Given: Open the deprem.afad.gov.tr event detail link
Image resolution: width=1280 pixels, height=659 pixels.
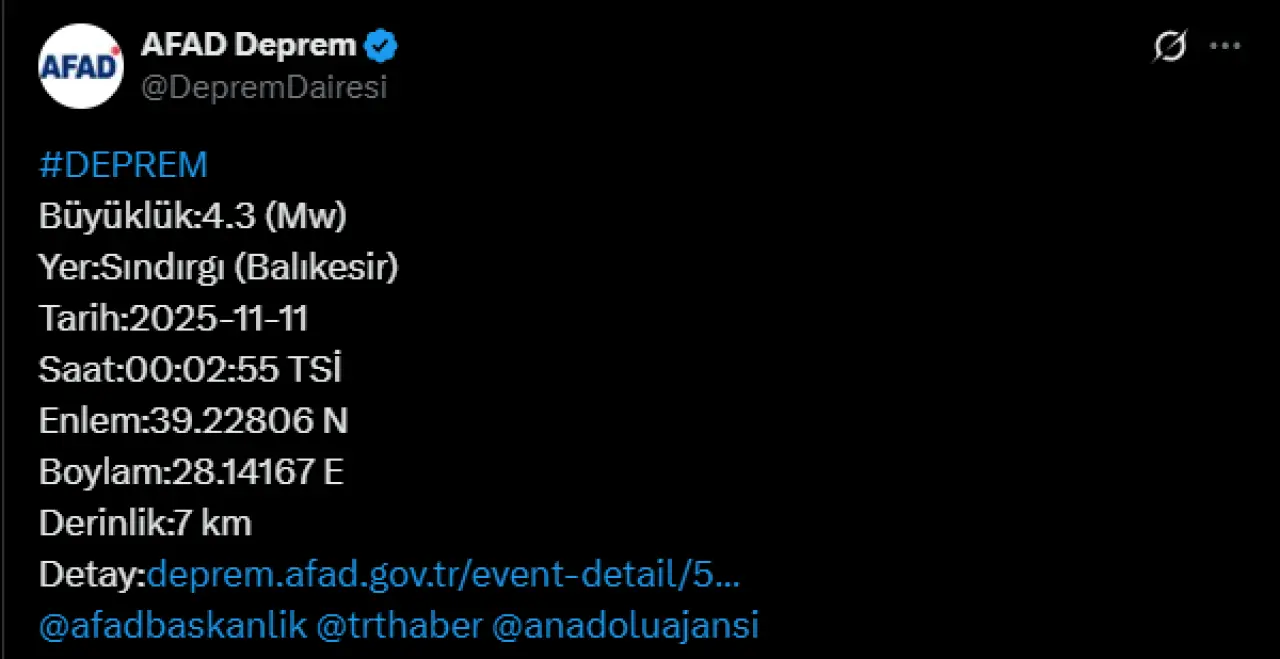Looking at the screenshot, I should 443,575.
